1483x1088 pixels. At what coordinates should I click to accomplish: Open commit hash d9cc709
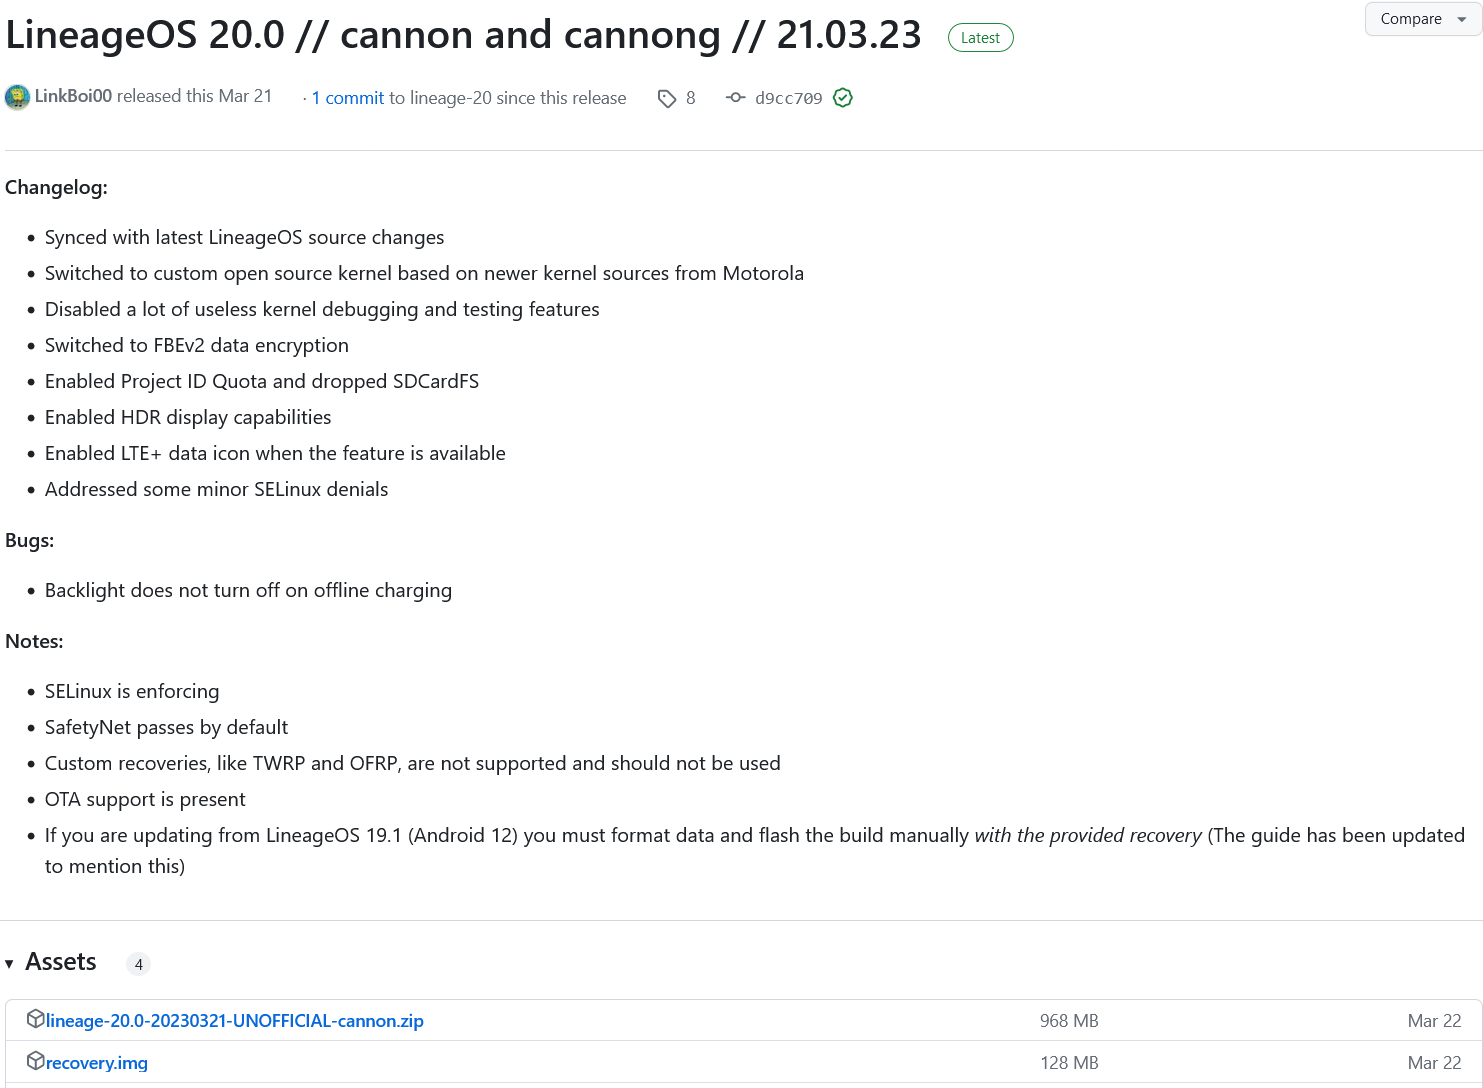(x=789, y=98)
